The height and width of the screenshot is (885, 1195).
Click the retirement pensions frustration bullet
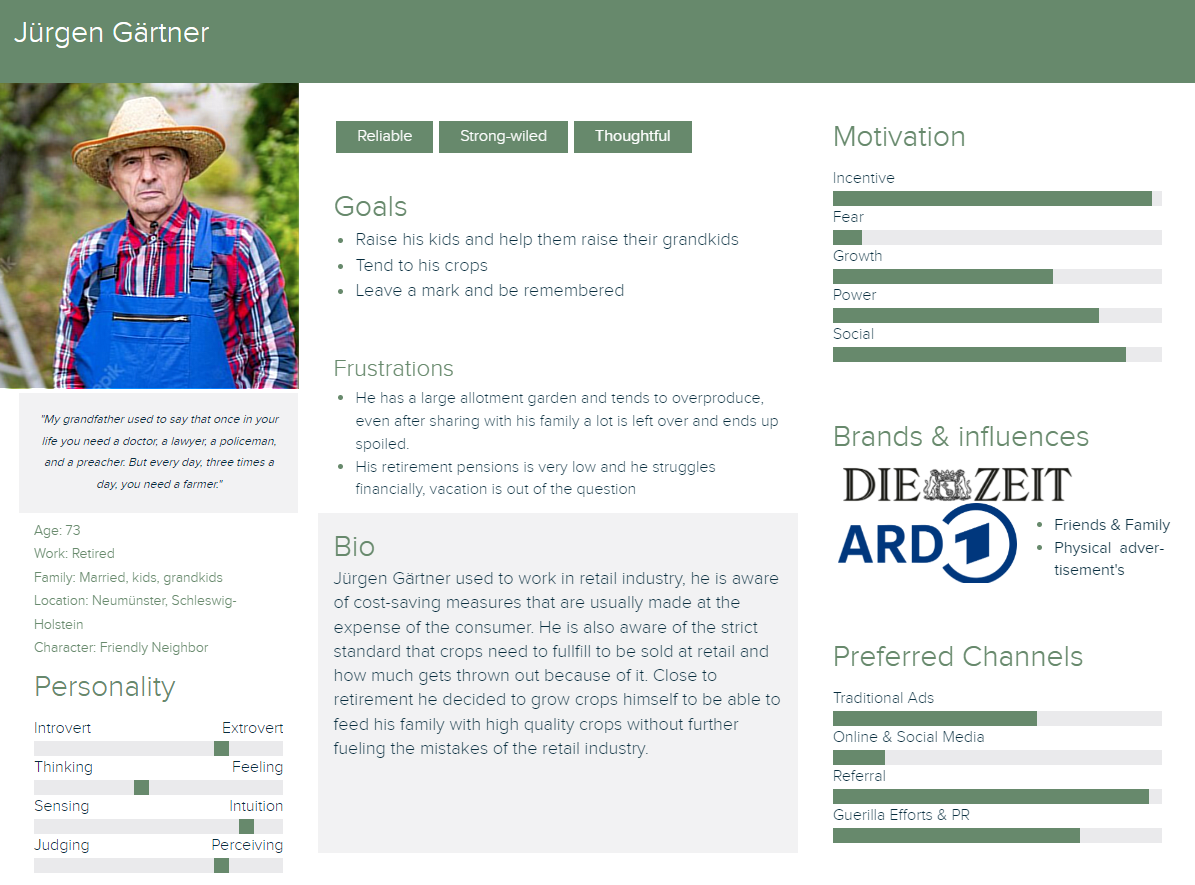click(x=535, y=478)
